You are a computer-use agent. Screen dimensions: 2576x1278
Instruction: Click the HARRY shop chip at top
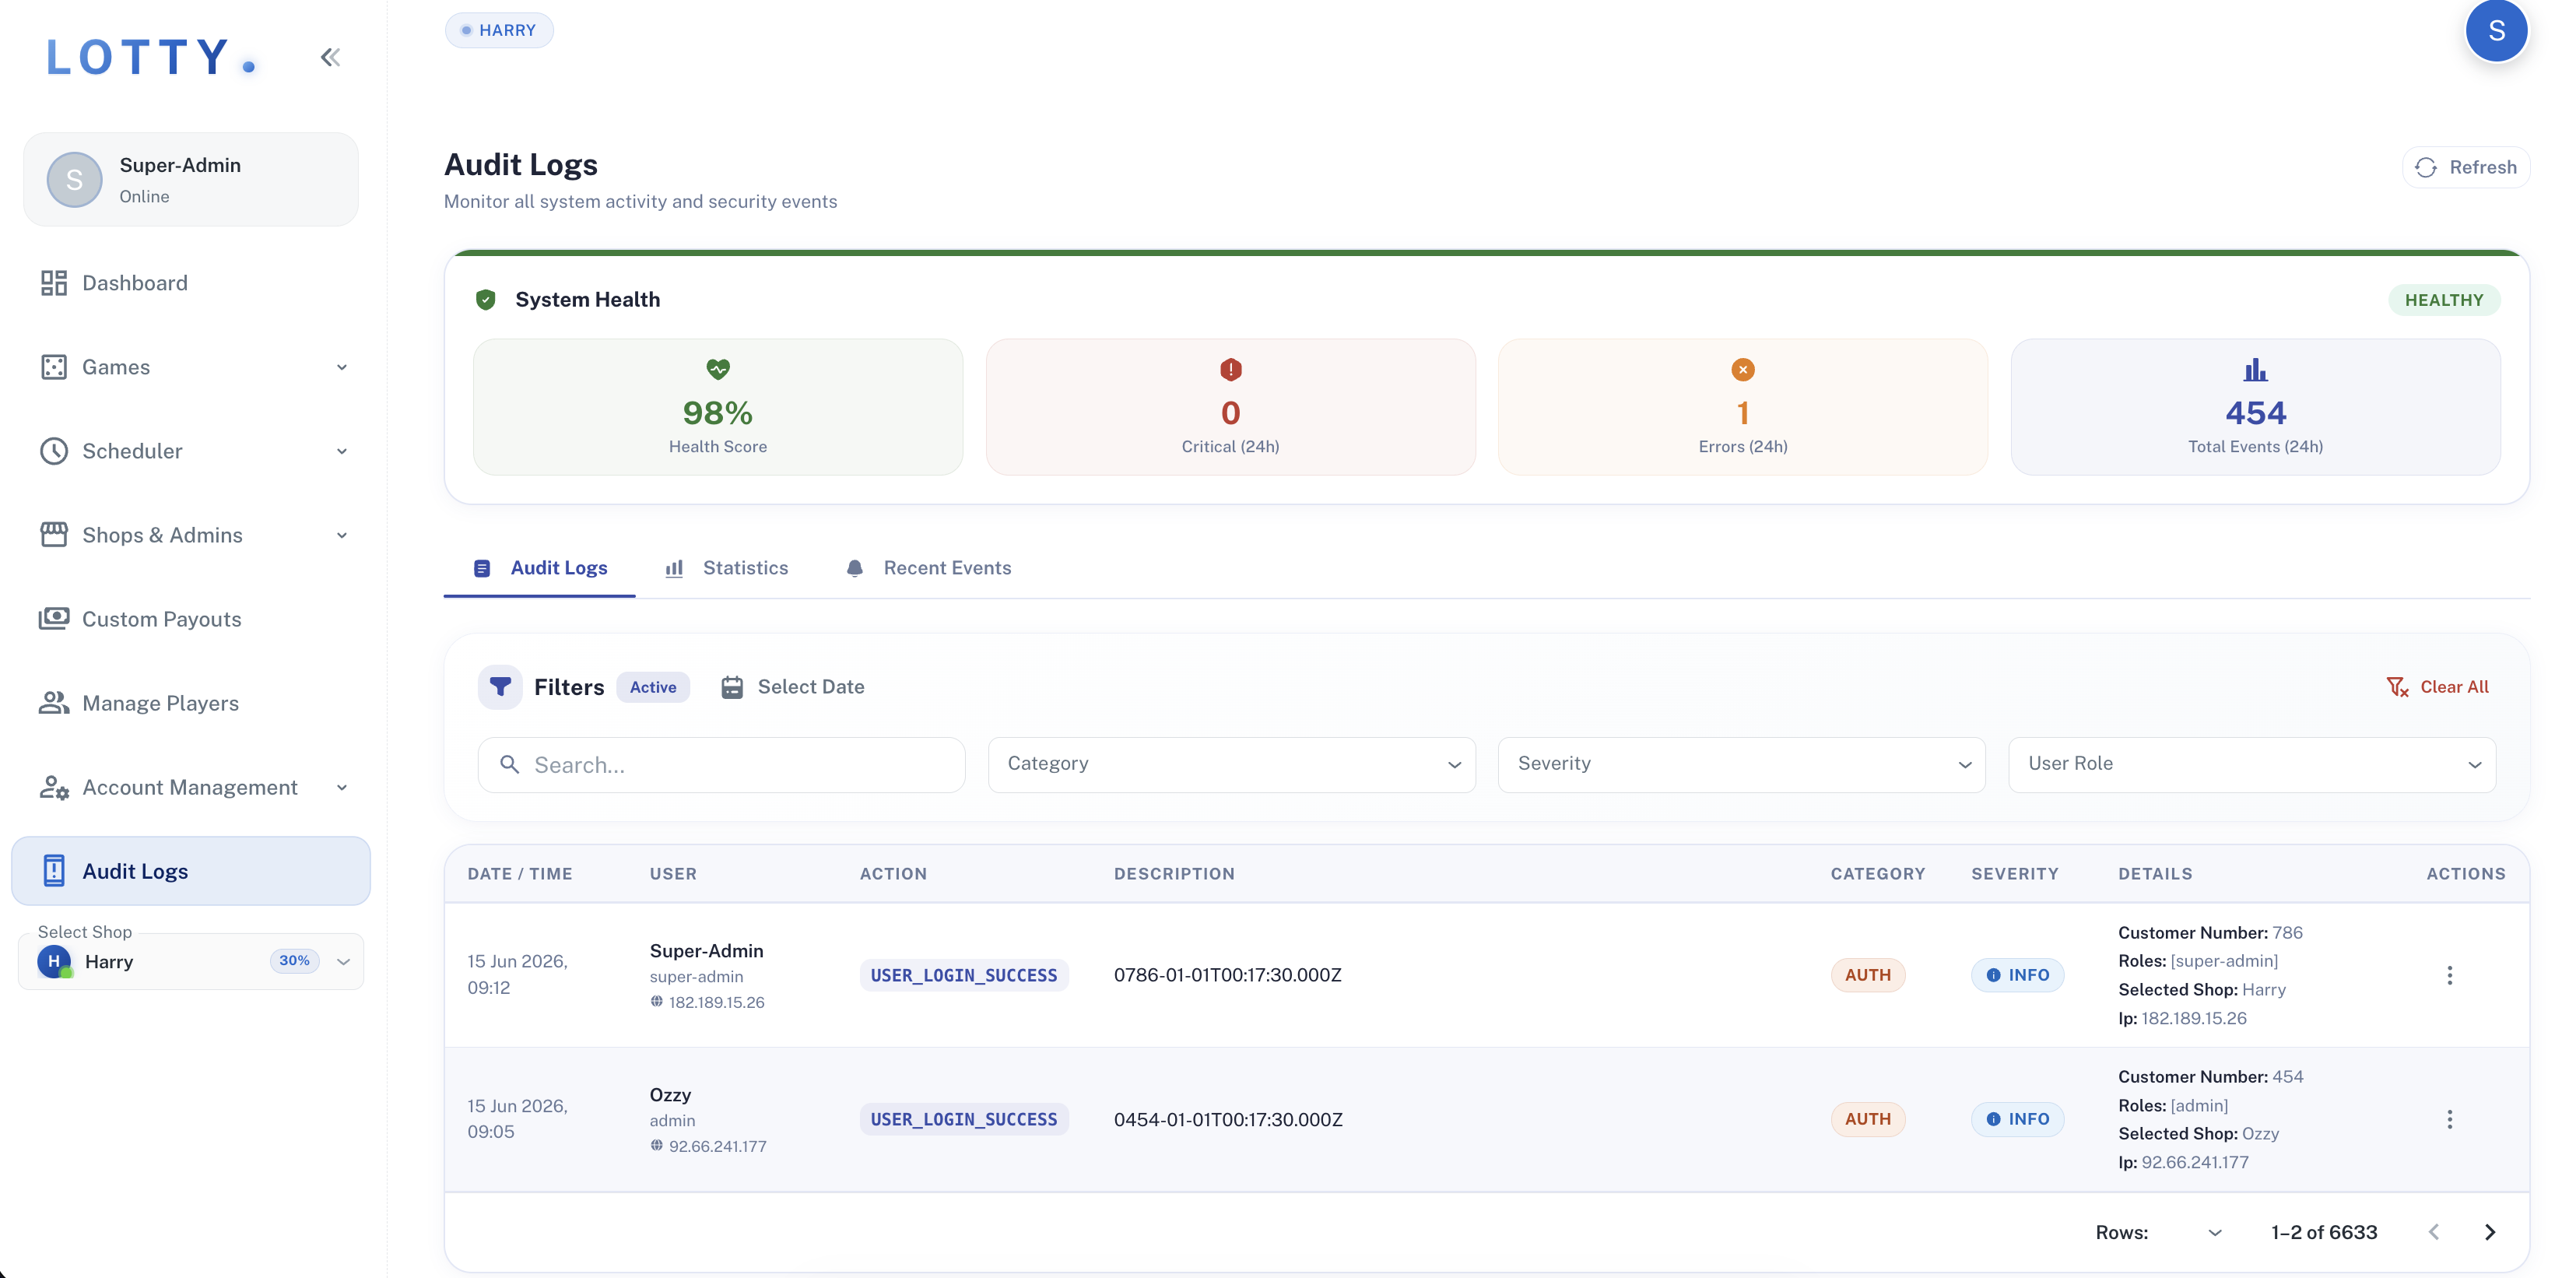(499, 30)
